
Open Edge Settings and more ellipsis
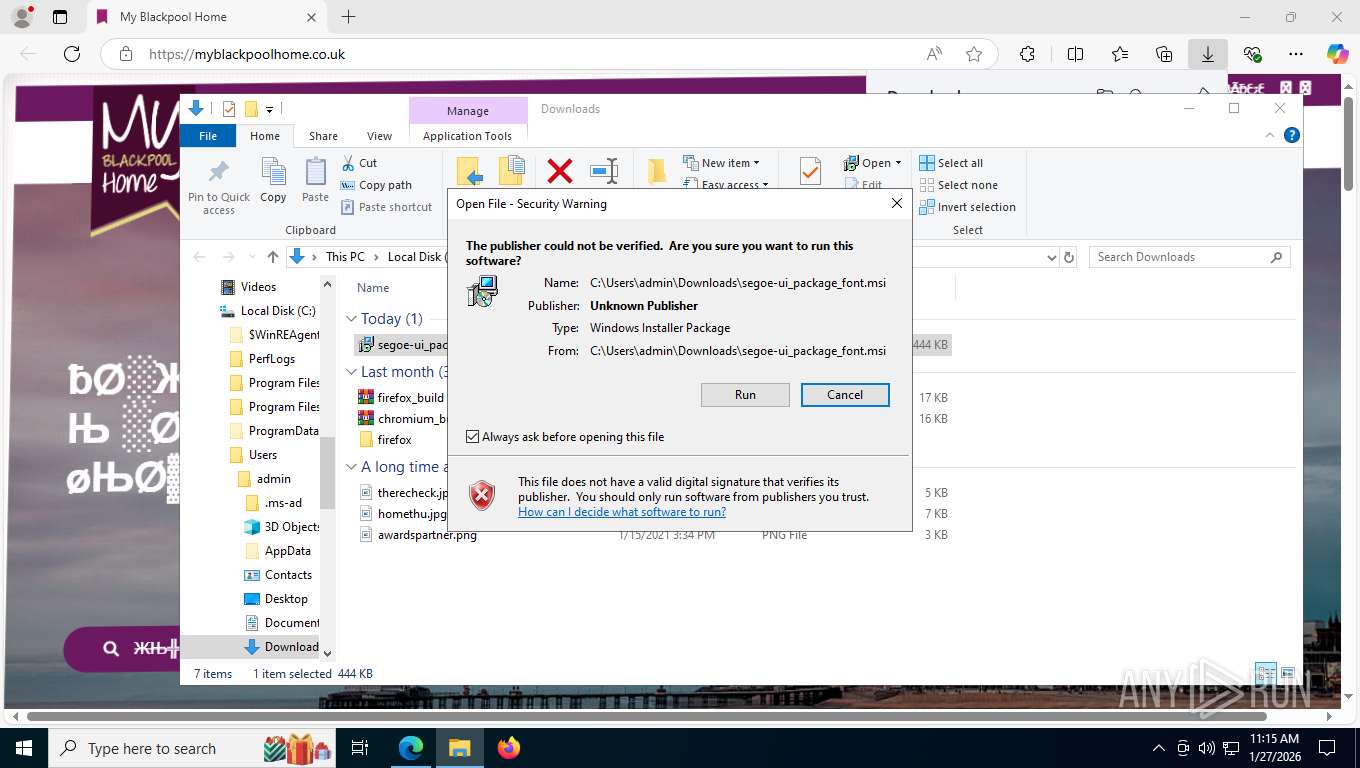click(x=1296, y=54)
